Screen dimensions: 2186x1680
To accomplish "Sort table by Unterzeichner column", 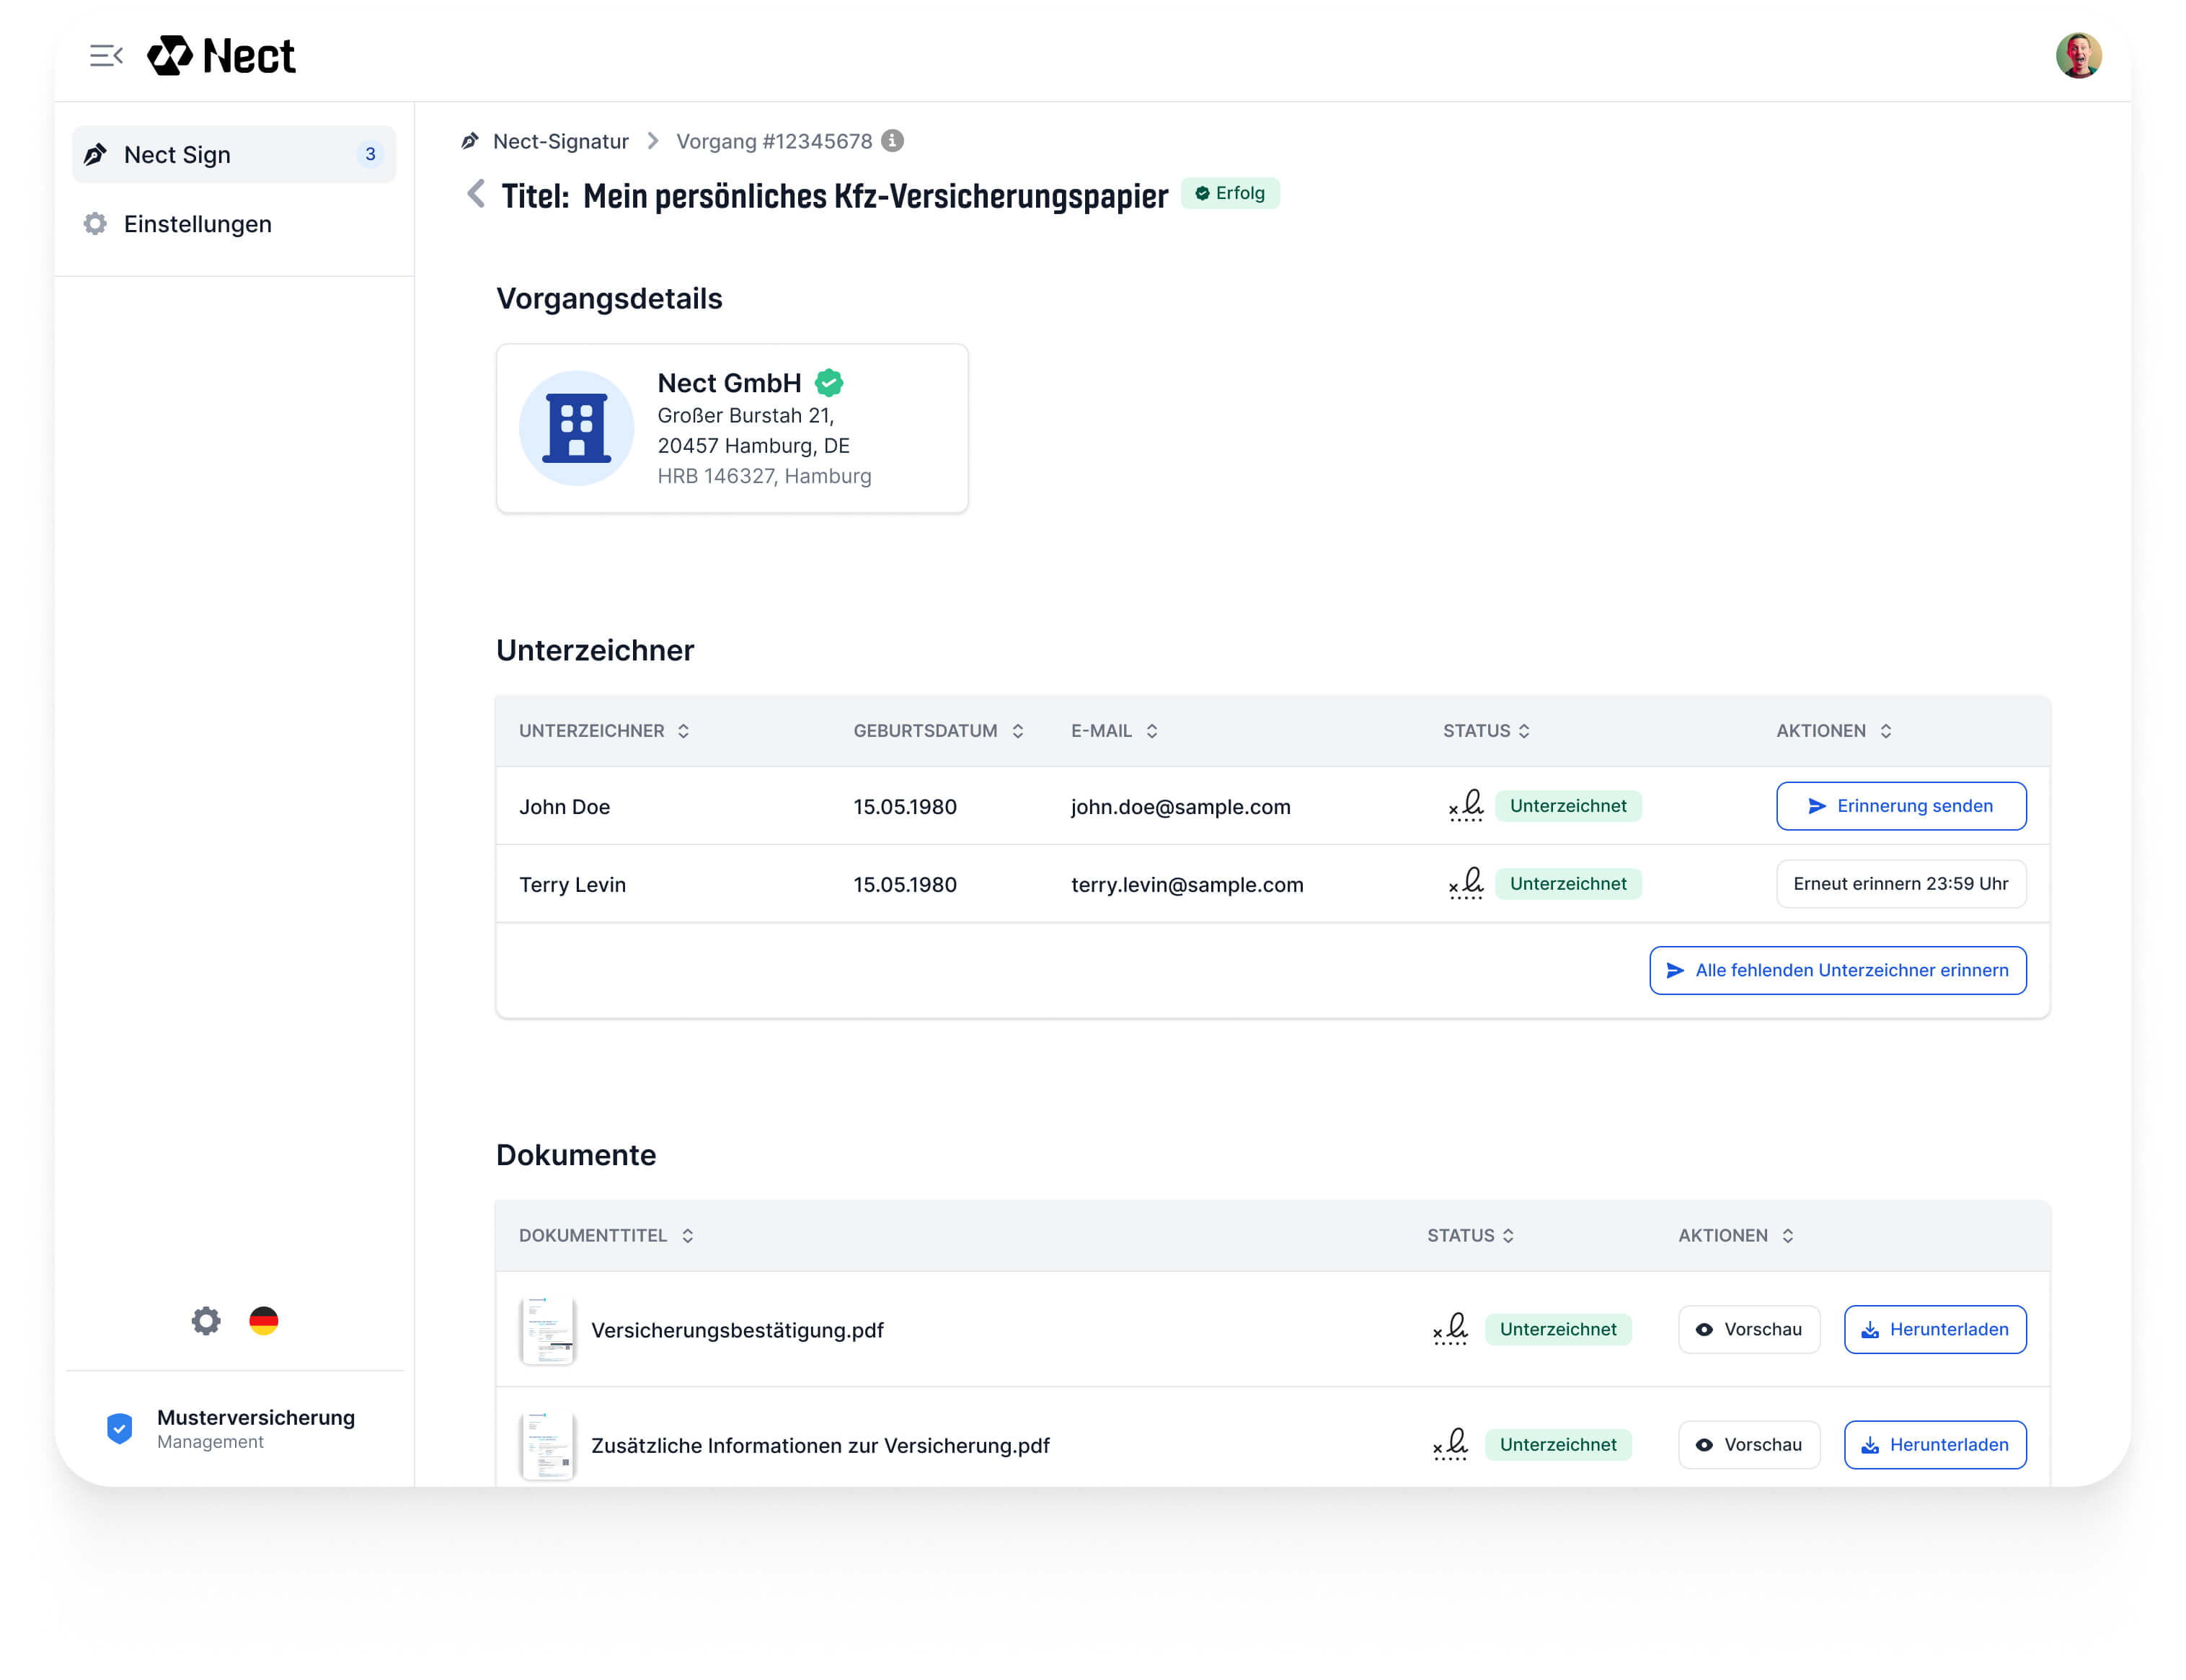I will tap(683, 731).
